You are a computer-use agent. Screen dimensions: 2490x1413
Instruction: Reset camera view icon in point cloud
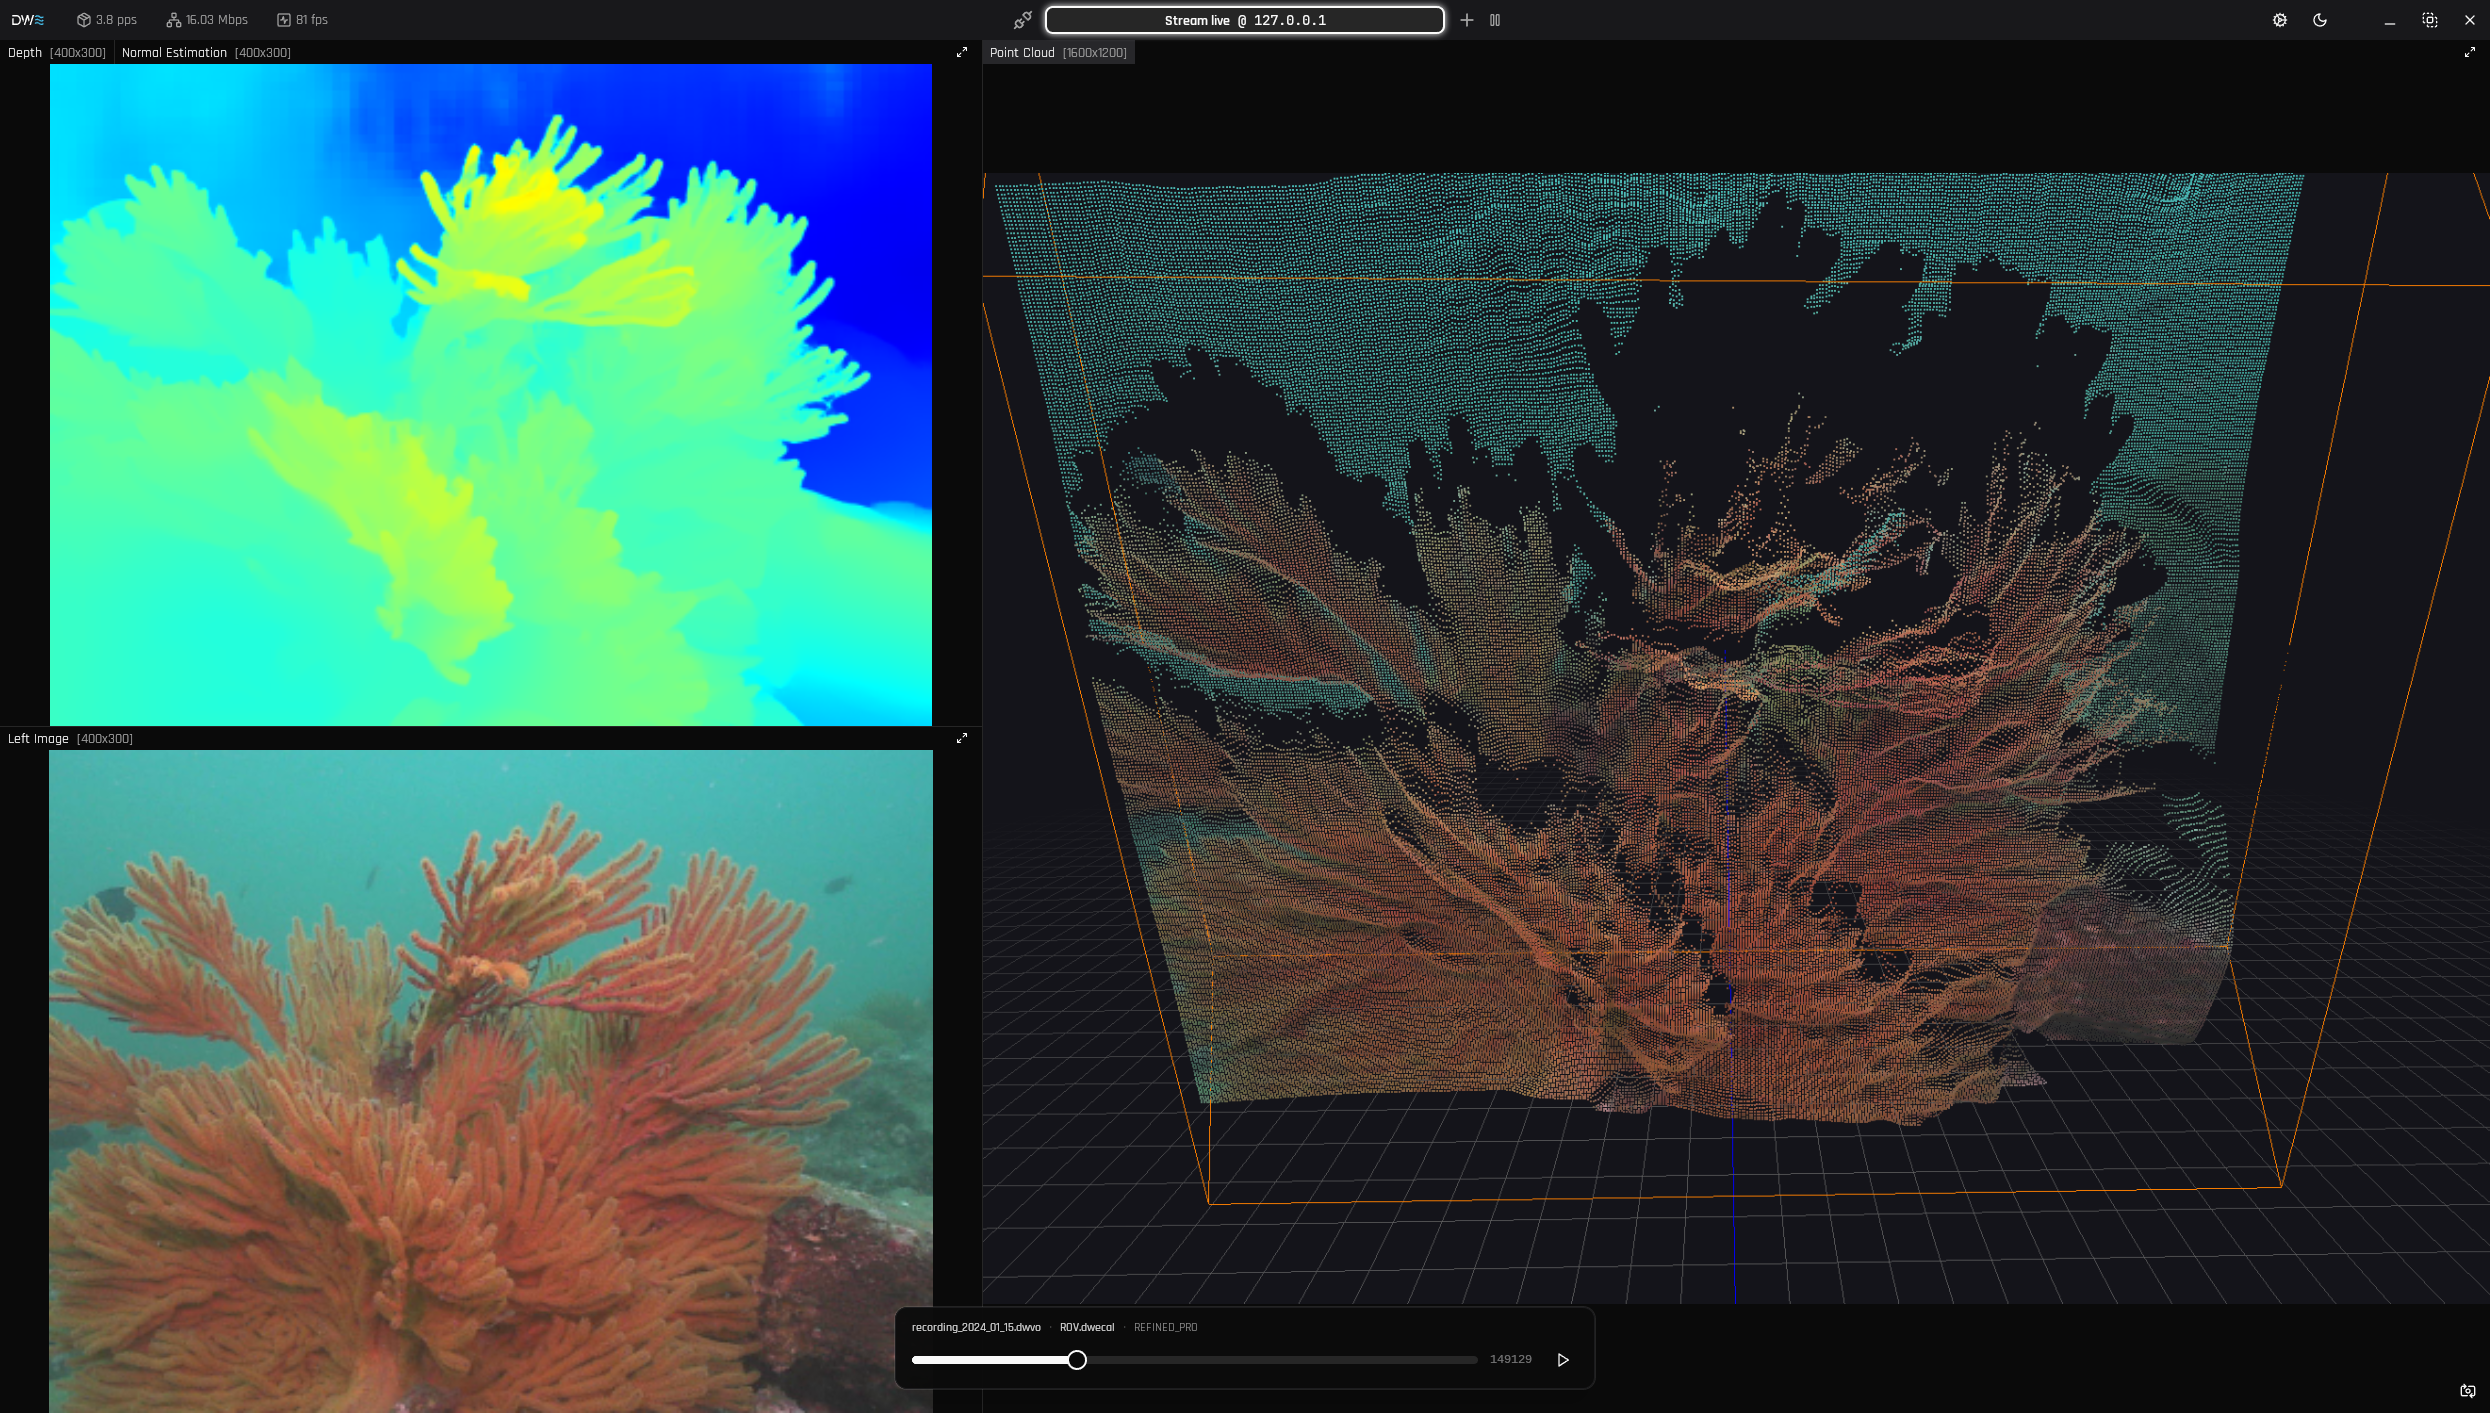[2468, 1391]
